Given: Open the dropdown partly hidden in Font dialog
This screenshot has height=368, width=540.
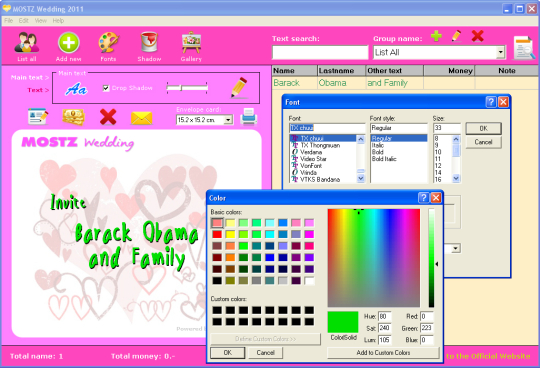Looking at the screenshot, I should tap(456, 248).
